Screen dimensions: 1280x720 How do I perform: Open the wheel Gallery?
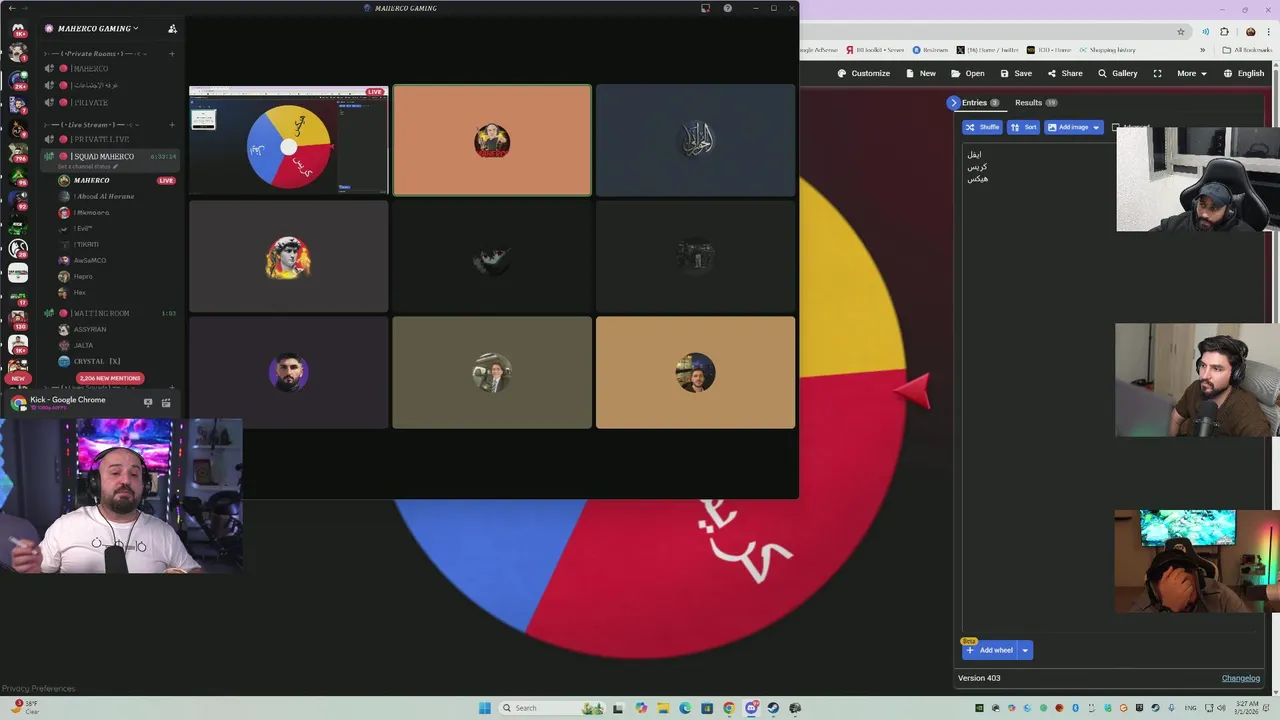[1118, 73]
